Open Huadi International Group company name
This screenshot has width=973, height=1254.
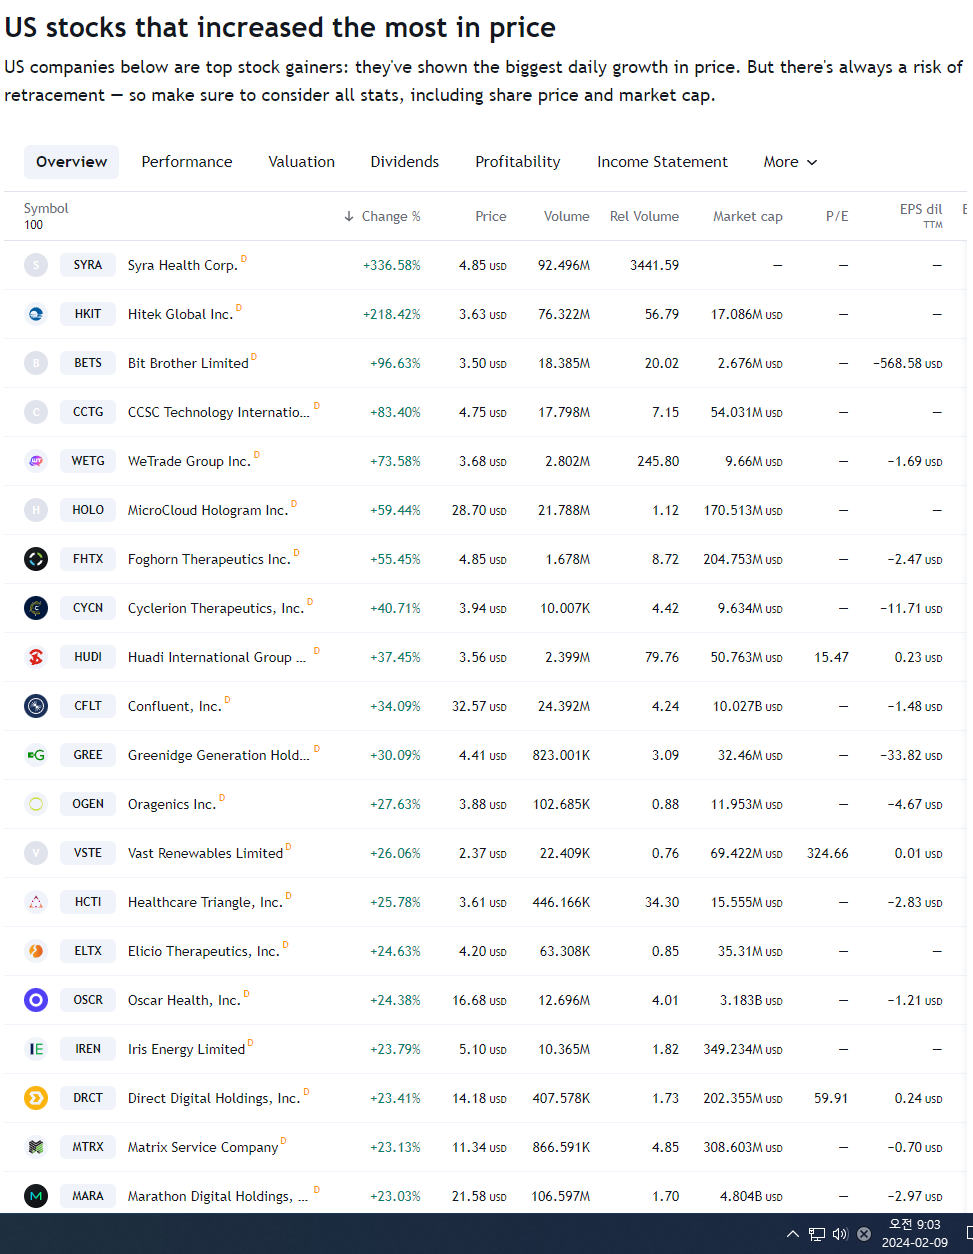pyautogui.click(x=217, y=657)
